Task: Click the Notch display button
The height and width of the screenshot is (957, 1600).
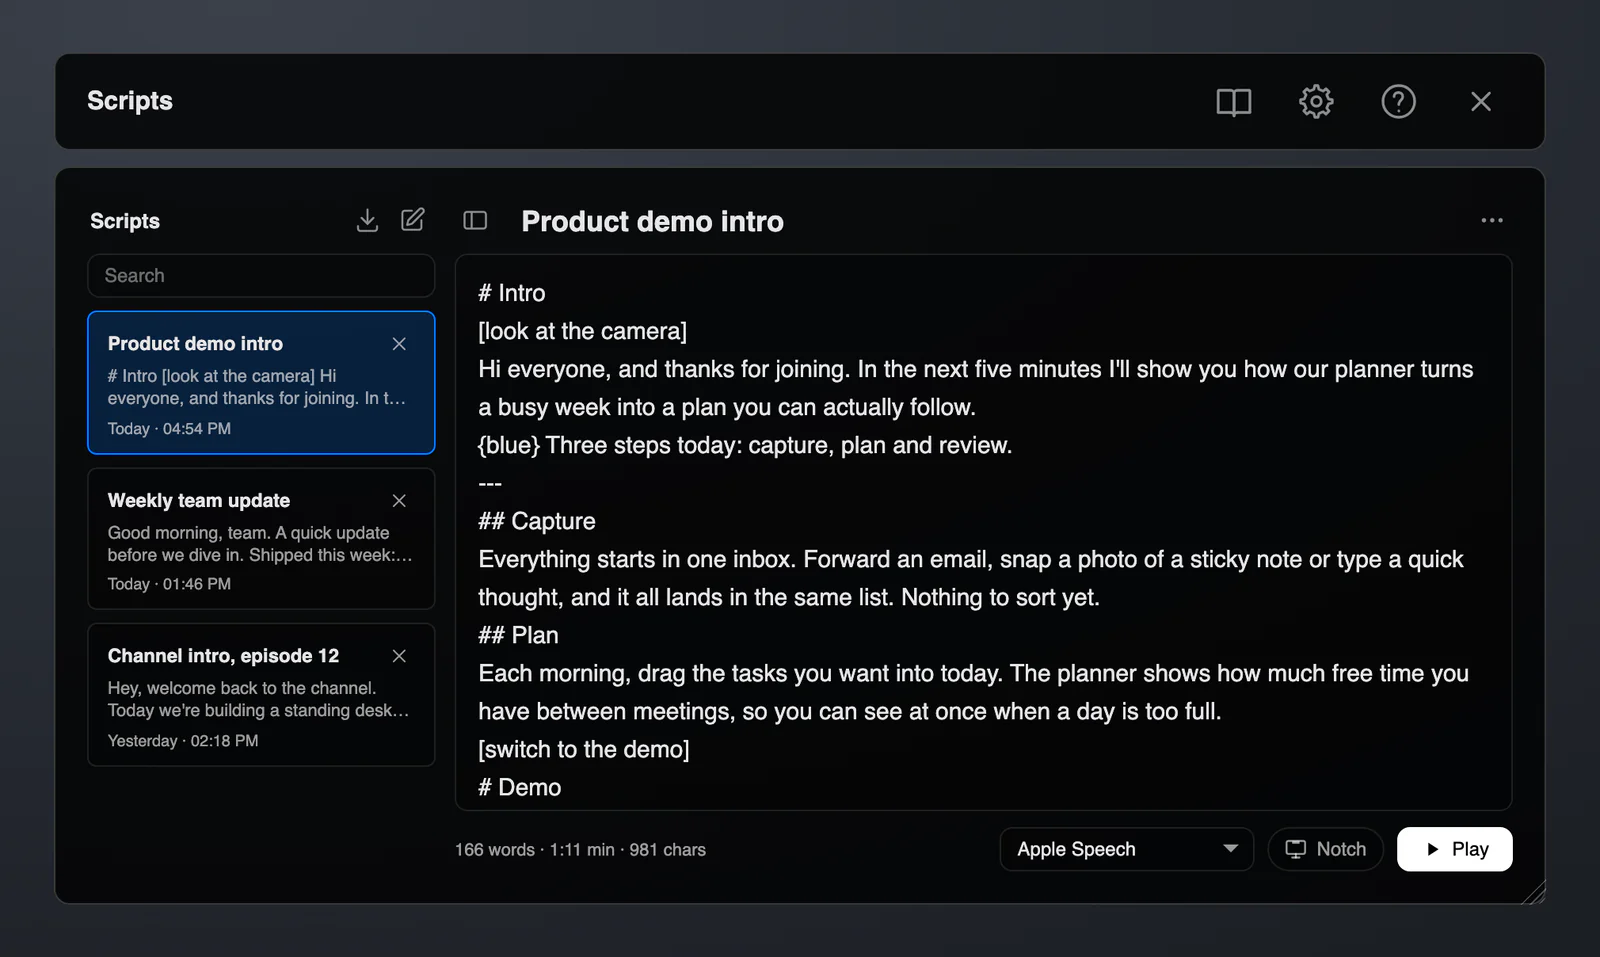Action: [1325, 849]
